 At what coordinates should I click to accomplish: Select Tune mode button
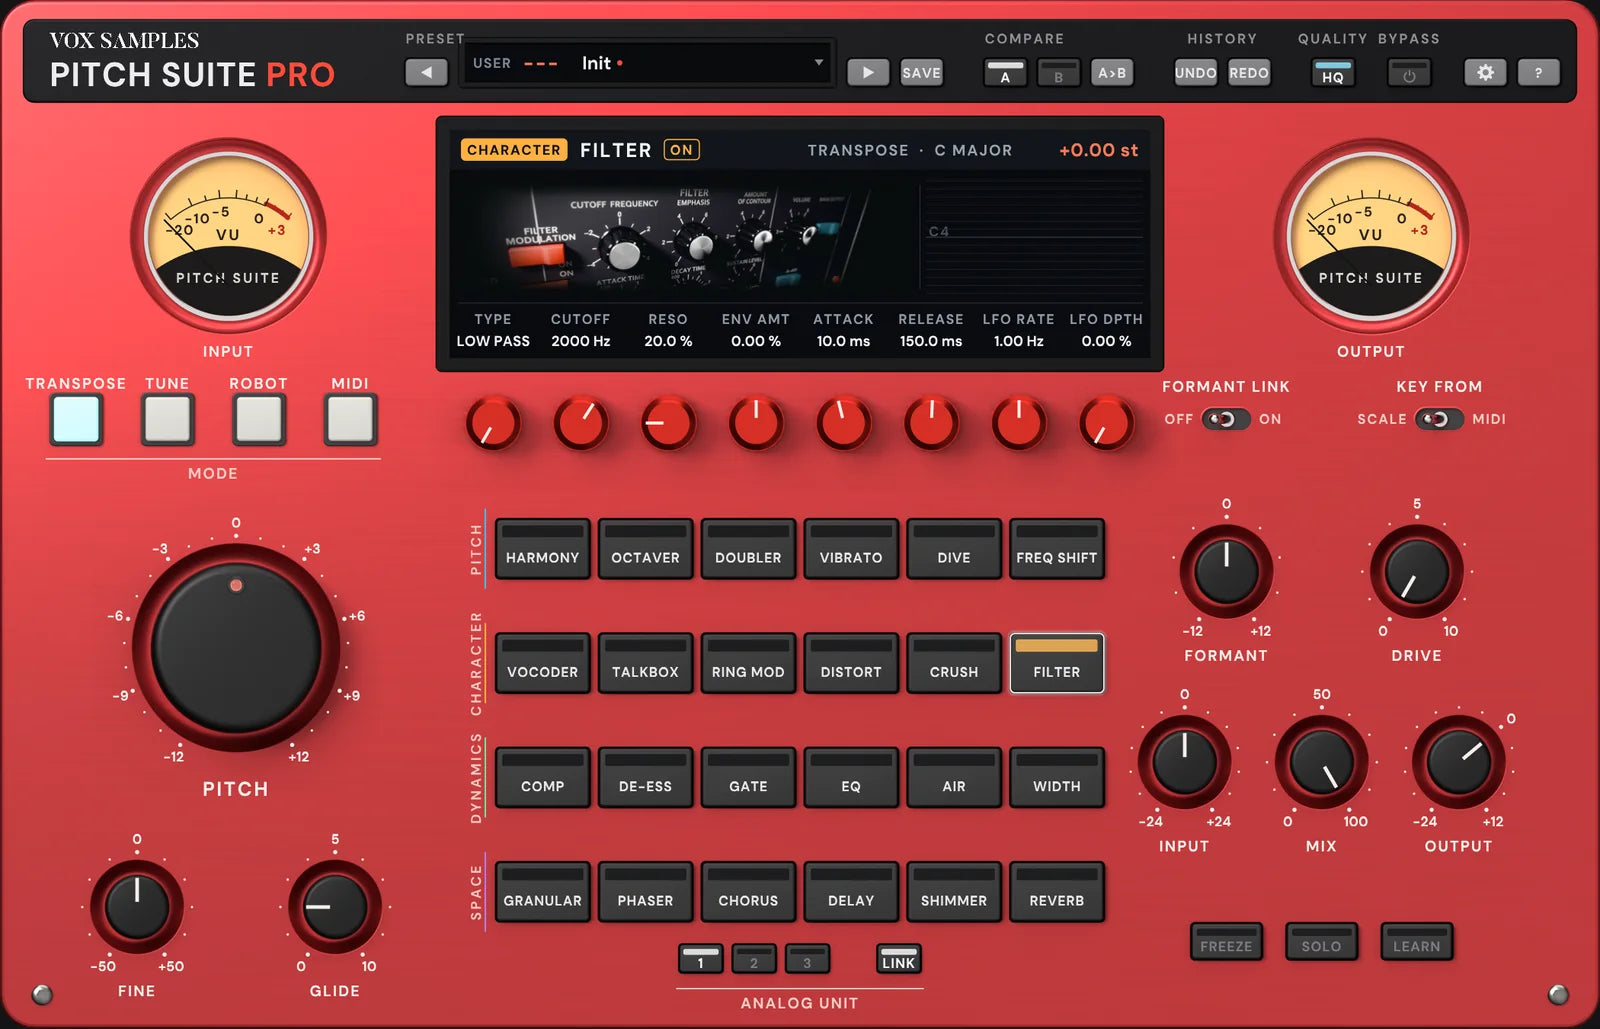(167, 419)
